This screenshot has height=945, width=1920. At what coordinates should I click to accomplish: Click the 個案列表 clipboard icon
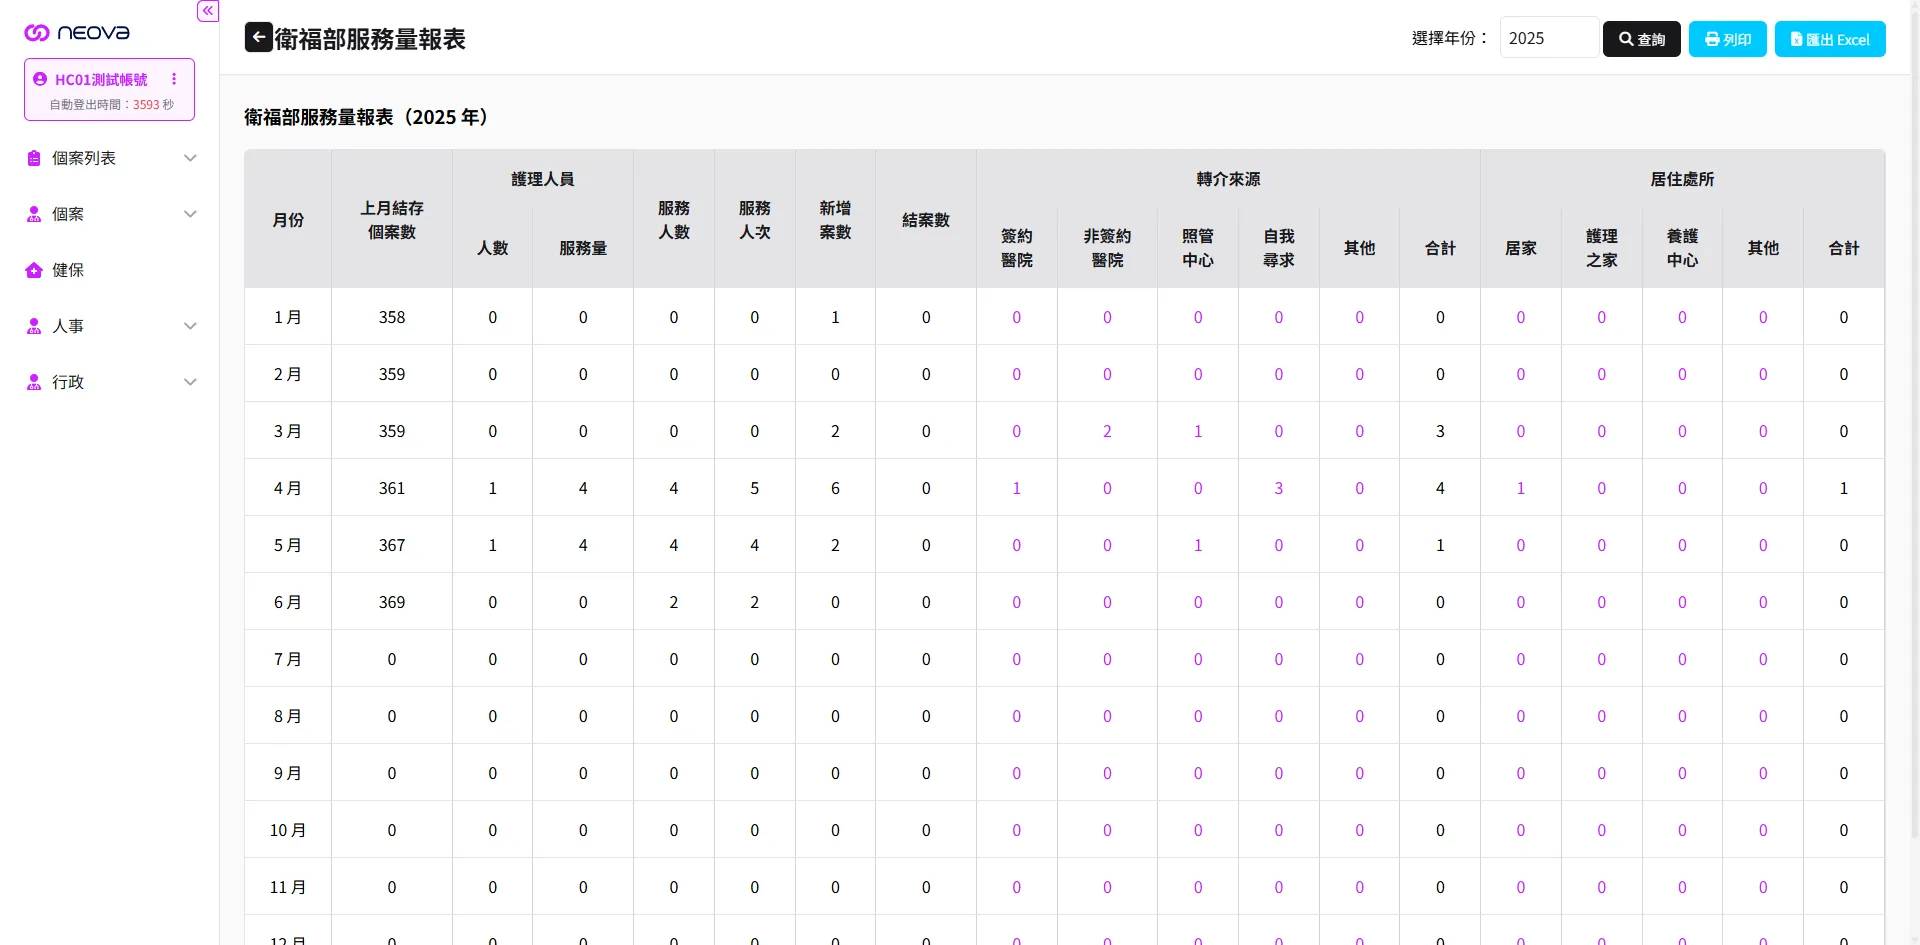click(34, 158)
